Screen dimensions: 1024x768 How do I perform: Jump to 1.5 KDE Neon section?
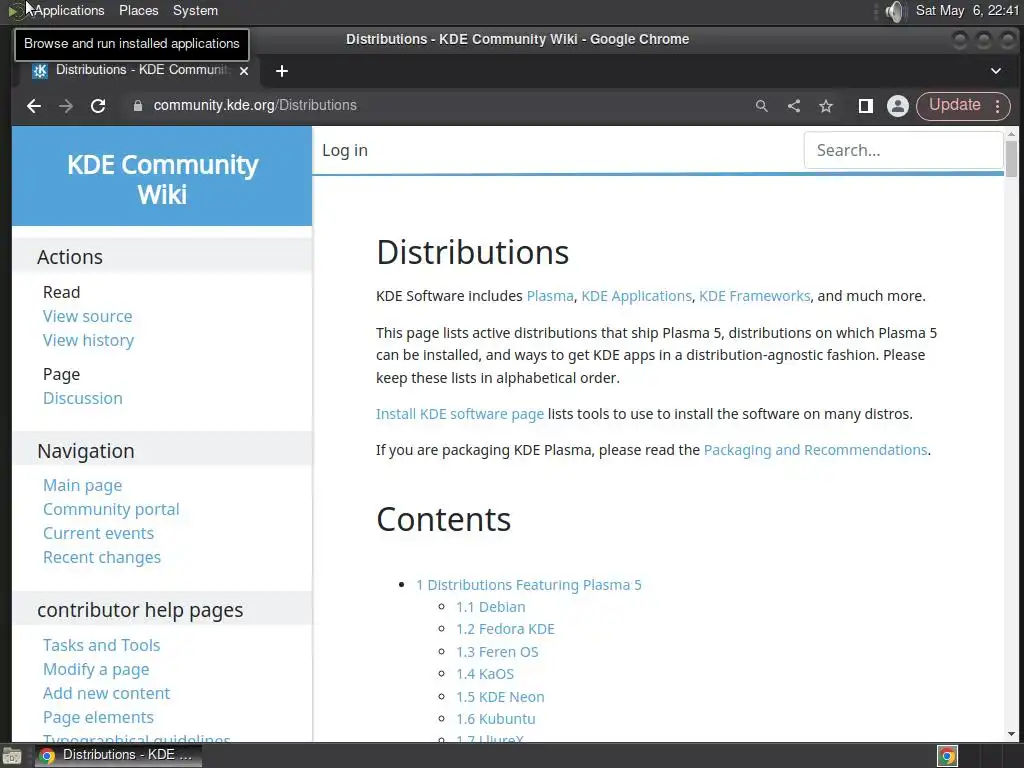pyautogui.click(x=500, y=697)
